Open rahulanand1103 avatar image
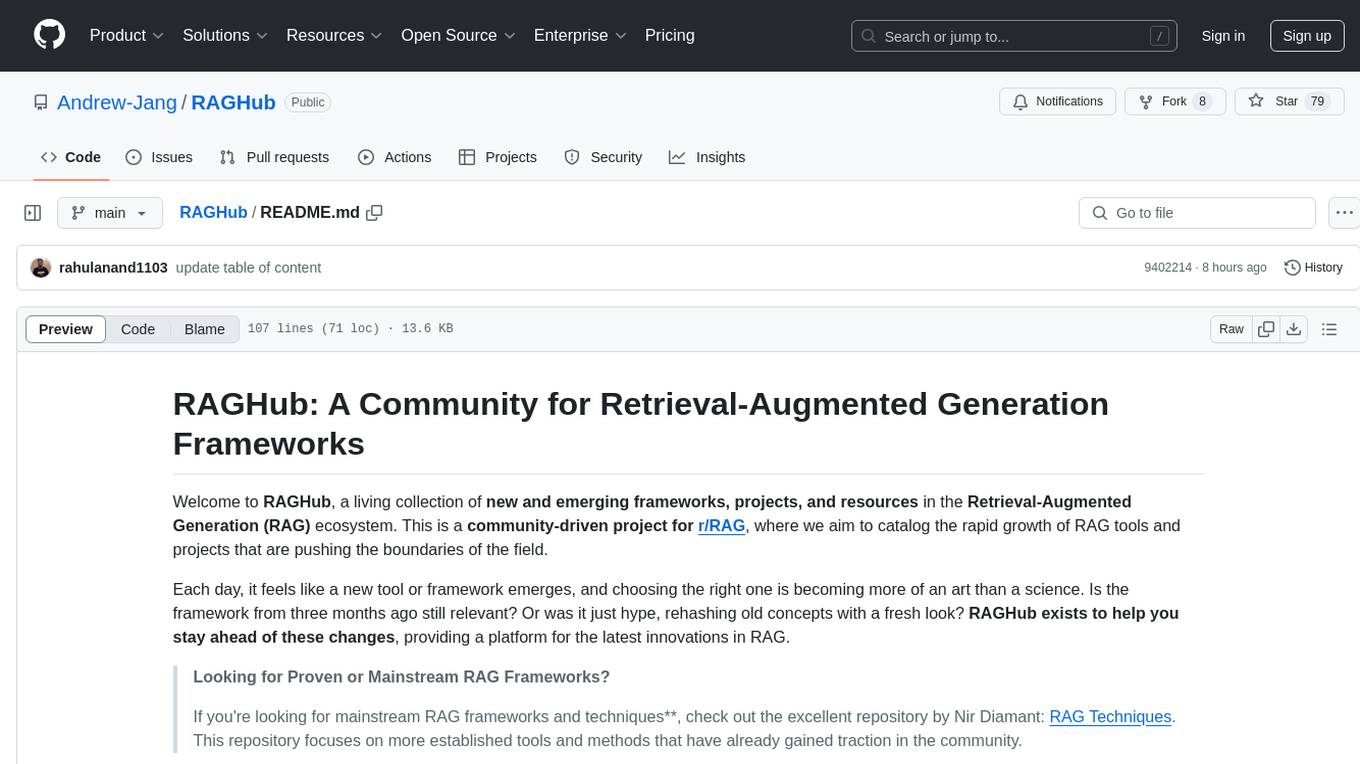 41,267
